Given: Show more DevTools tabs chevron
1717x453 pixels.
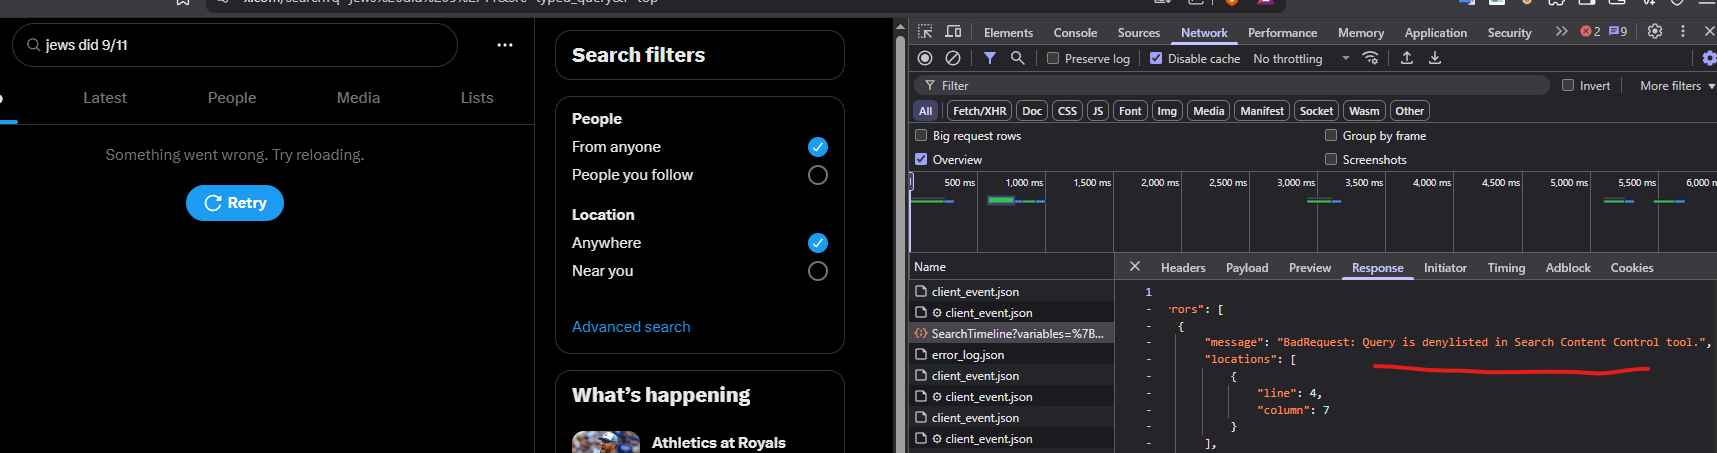Looking at the screenshot, I should 1561,32.
